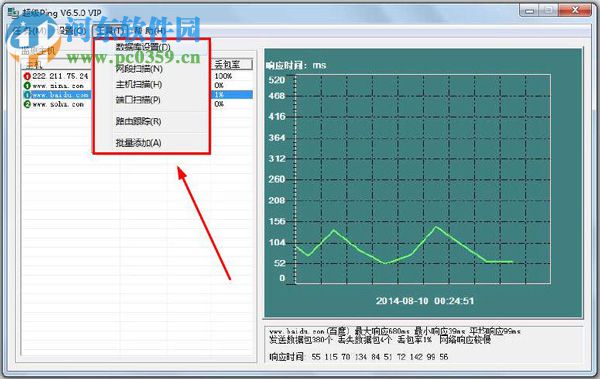Choose 批量添加(A) menu entry

[139, 143]
